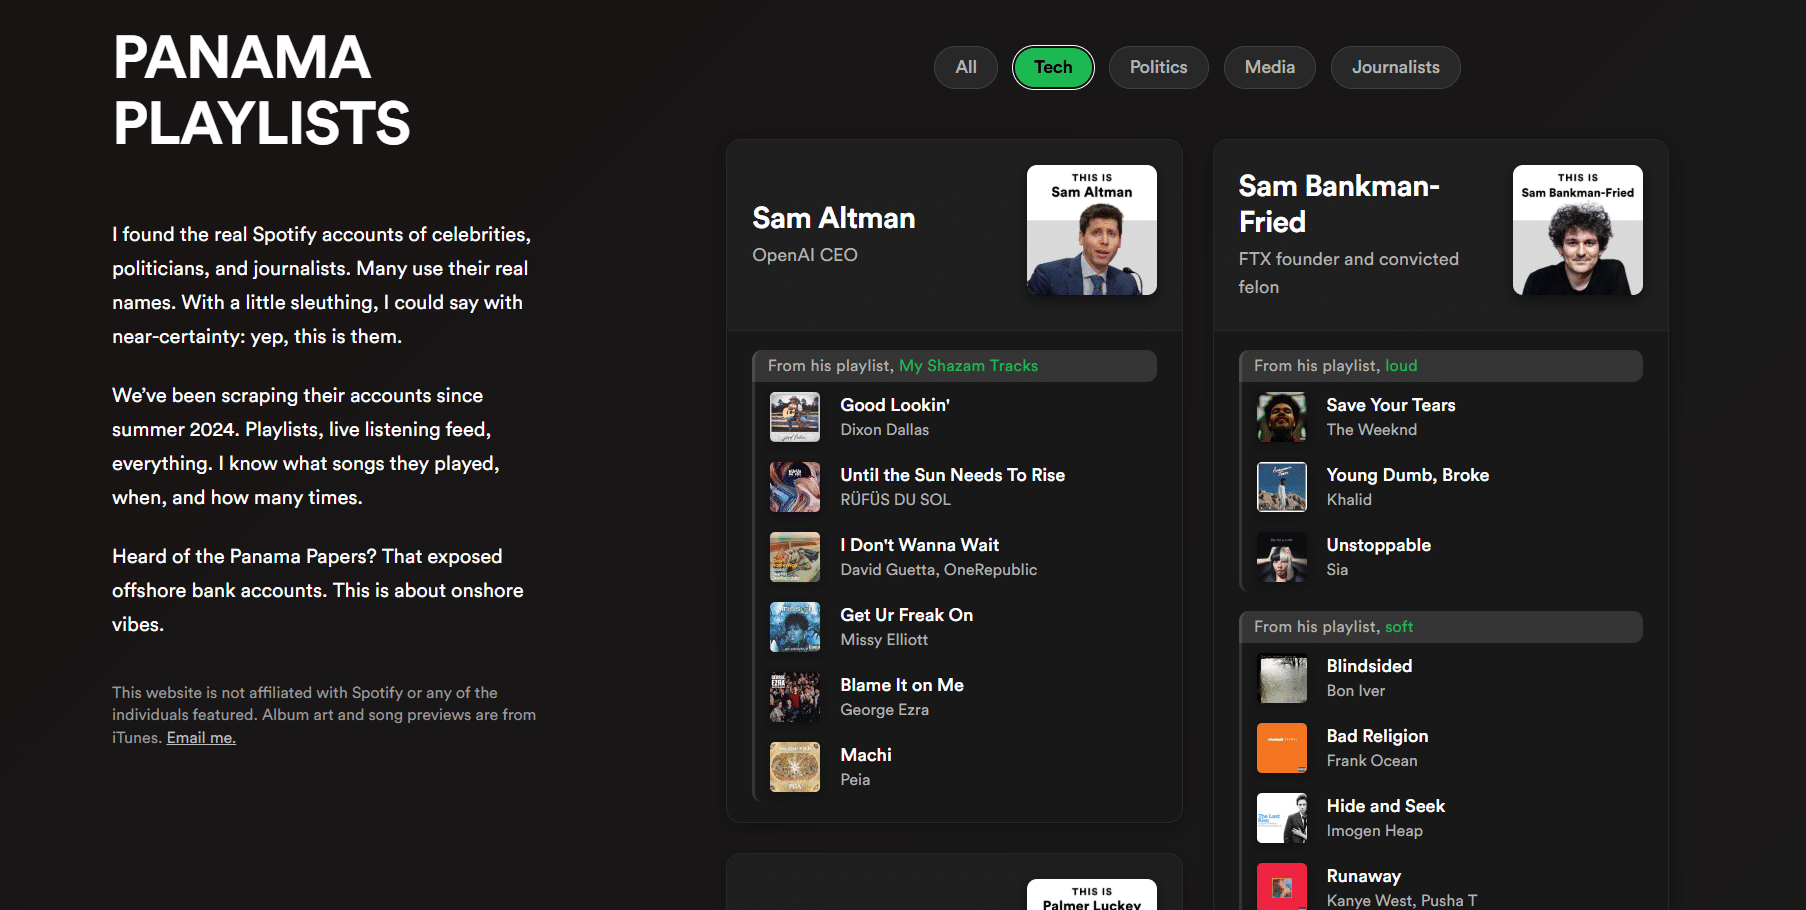This screenshot has height=910, width=1806.
Task: Open the soft playlist link
Action: tap(1399, 627)
